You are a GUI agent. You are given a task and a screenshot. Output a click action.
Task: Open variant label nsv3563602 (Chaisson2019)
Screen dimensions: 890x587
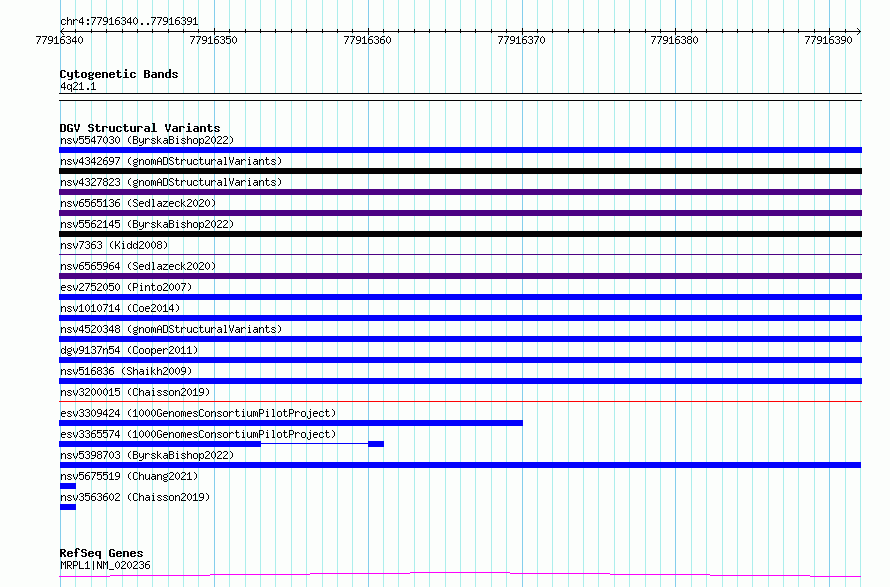click(135, 497)
